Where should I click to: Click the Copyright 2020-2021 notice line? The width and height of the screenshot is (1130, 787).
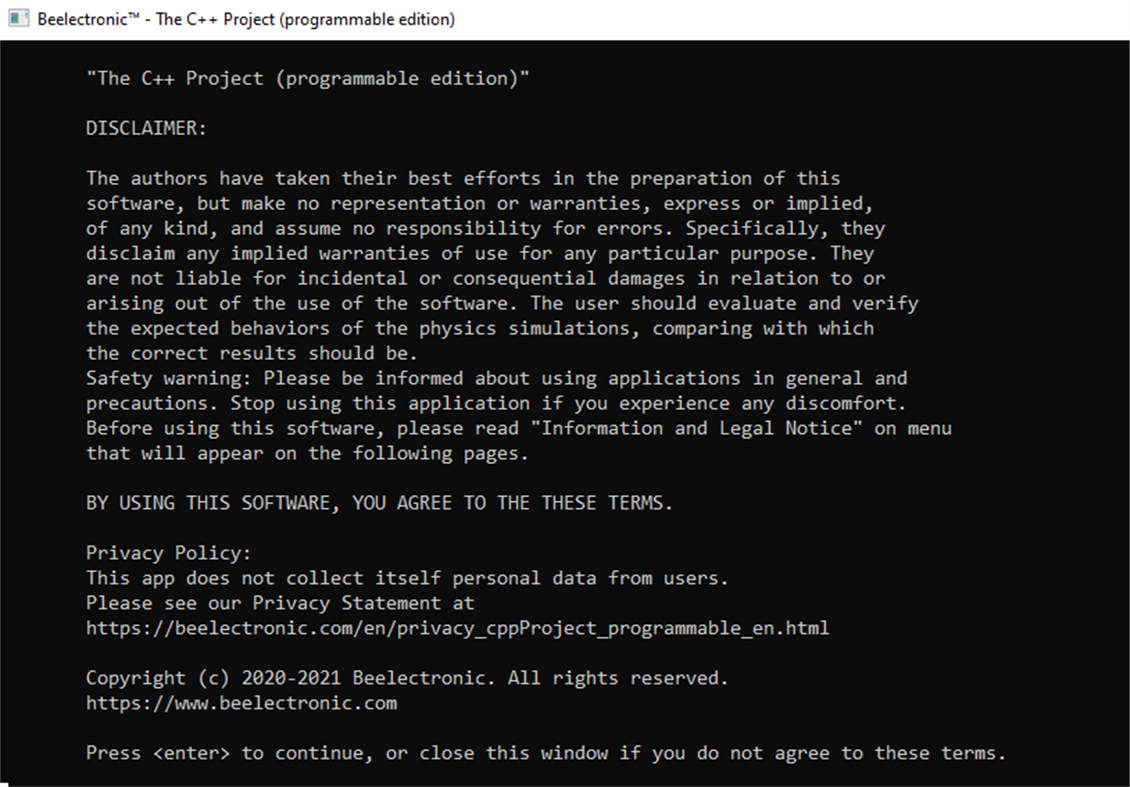click(407, 677)
